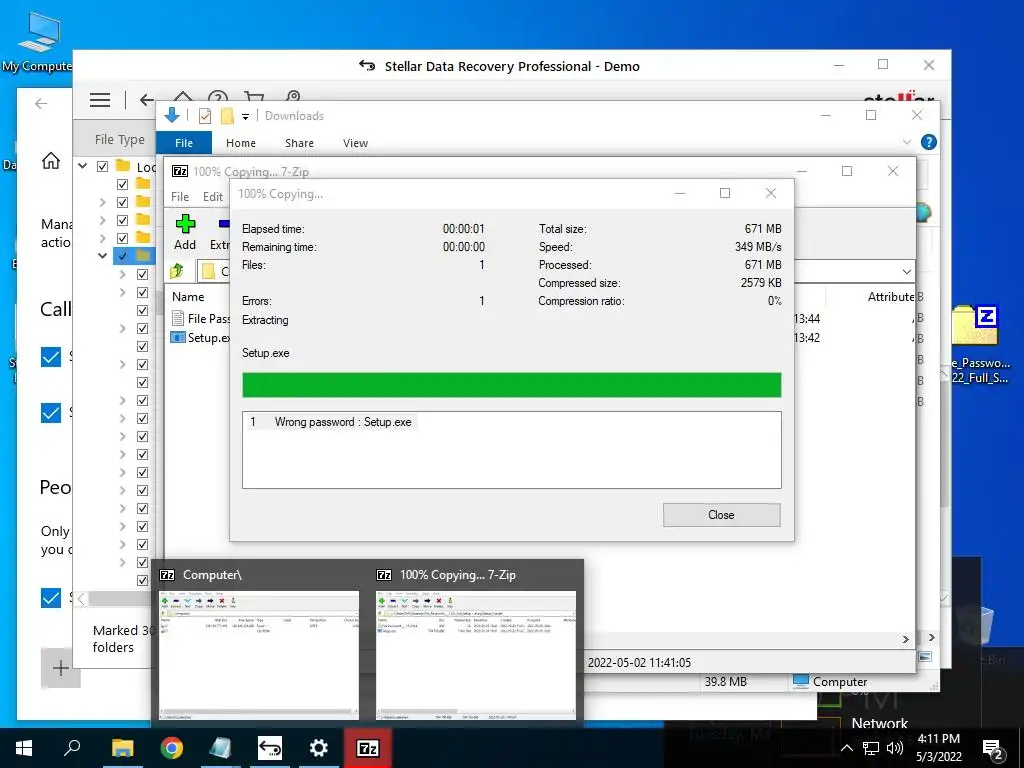Open the 7-Zip path dropdown arrow
1024x768 pixels.
(906, 272)
